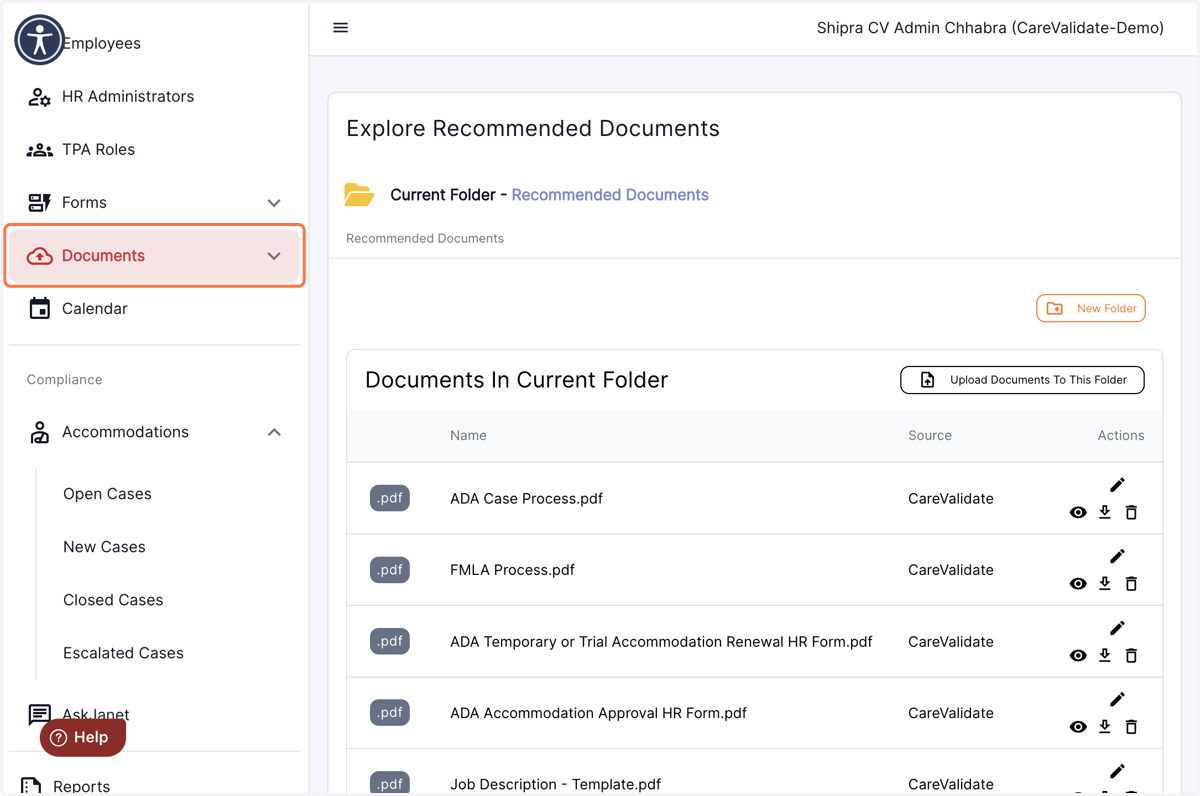
Task: Select Documents in the sidebar
Action: (154, 256)
